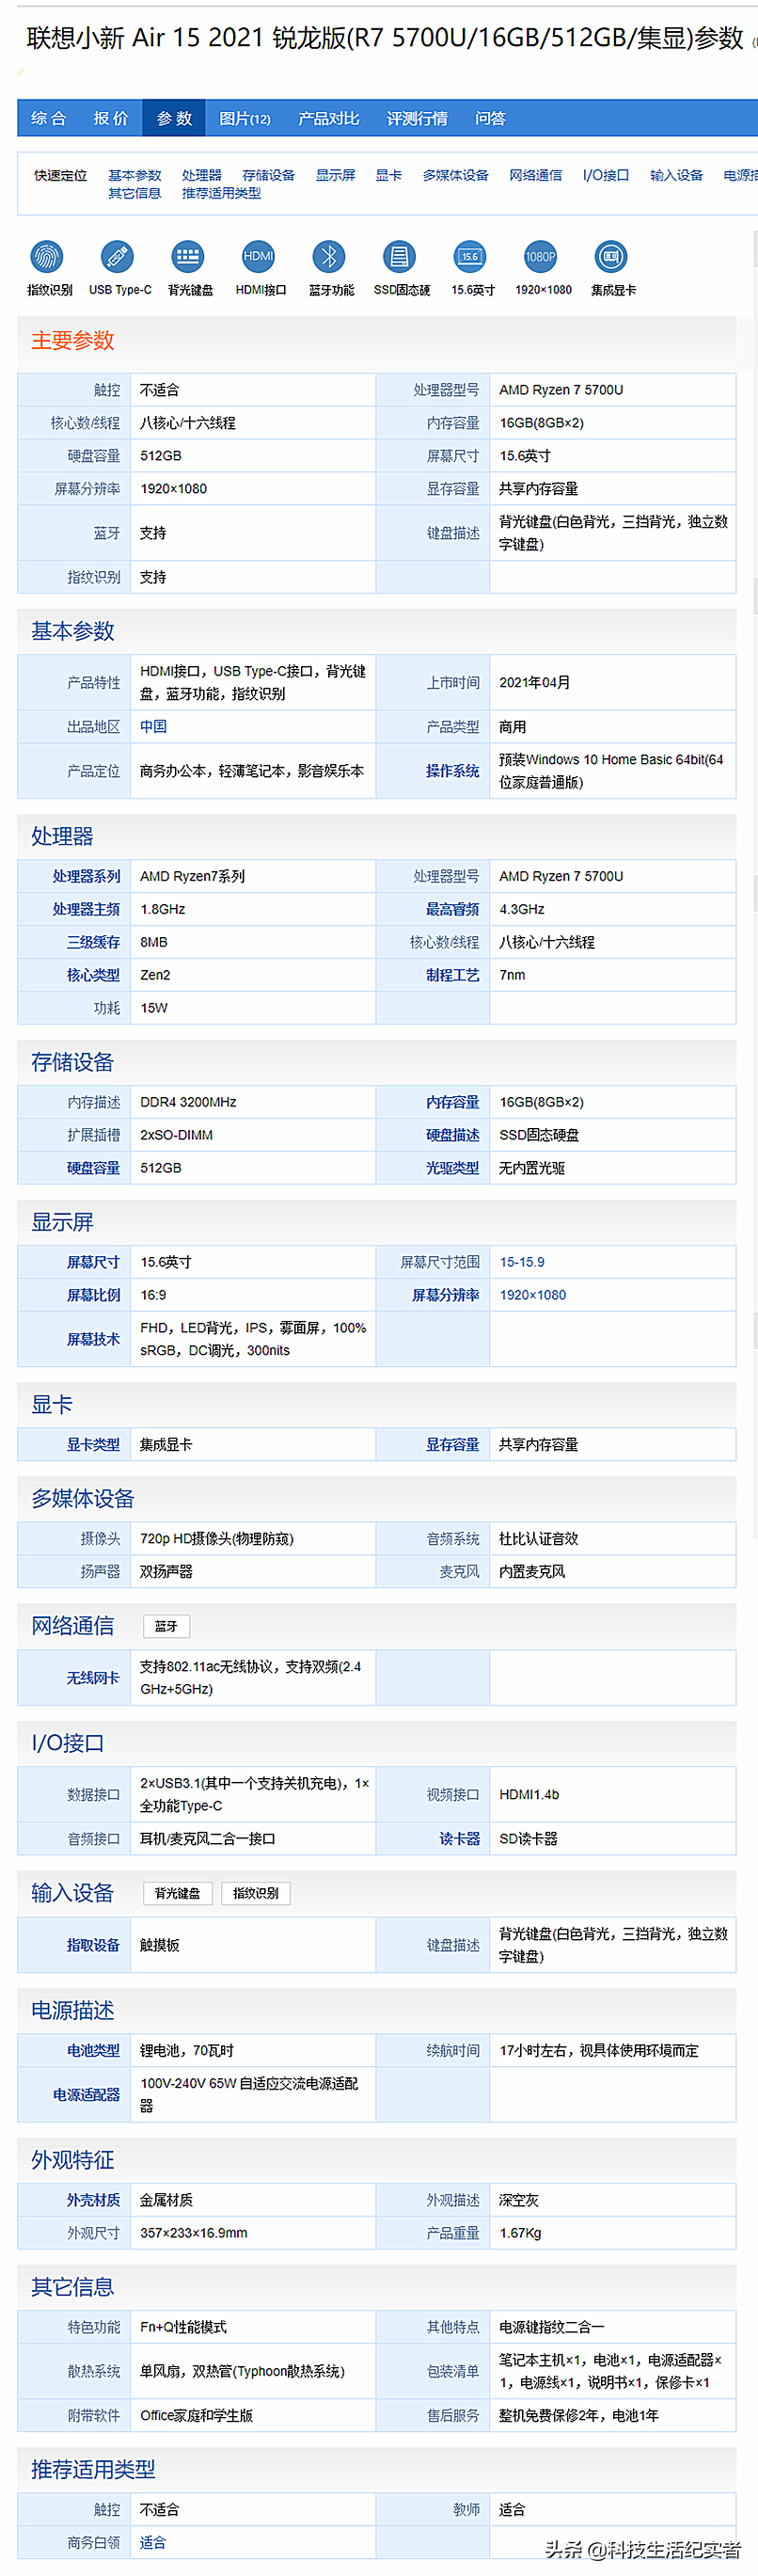758x2576 pixels.
Task: Click the 1.67Kg product weight value
Action: [x=520, y=2234]
